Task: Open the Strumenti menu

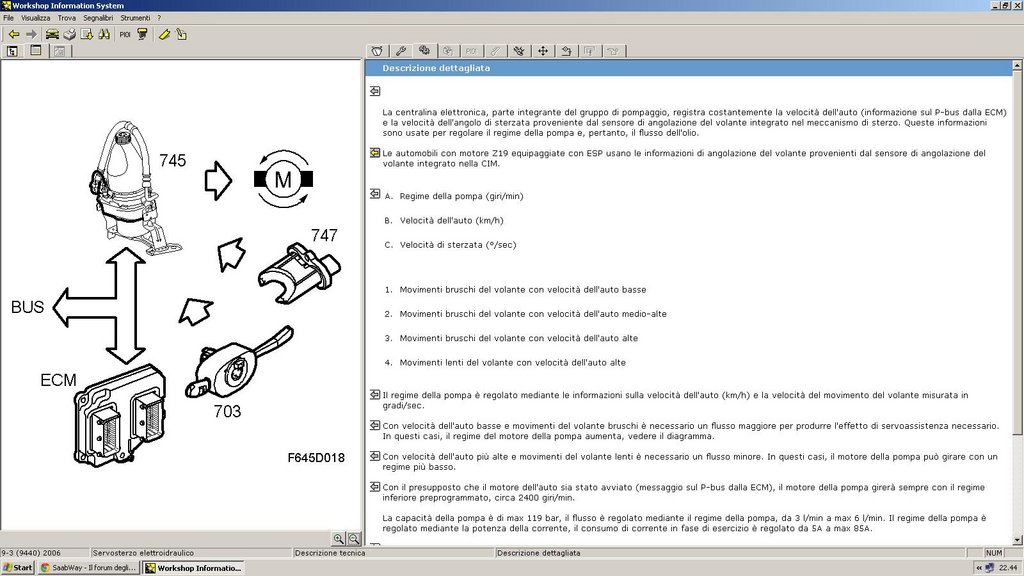Action: coord(135,18)
